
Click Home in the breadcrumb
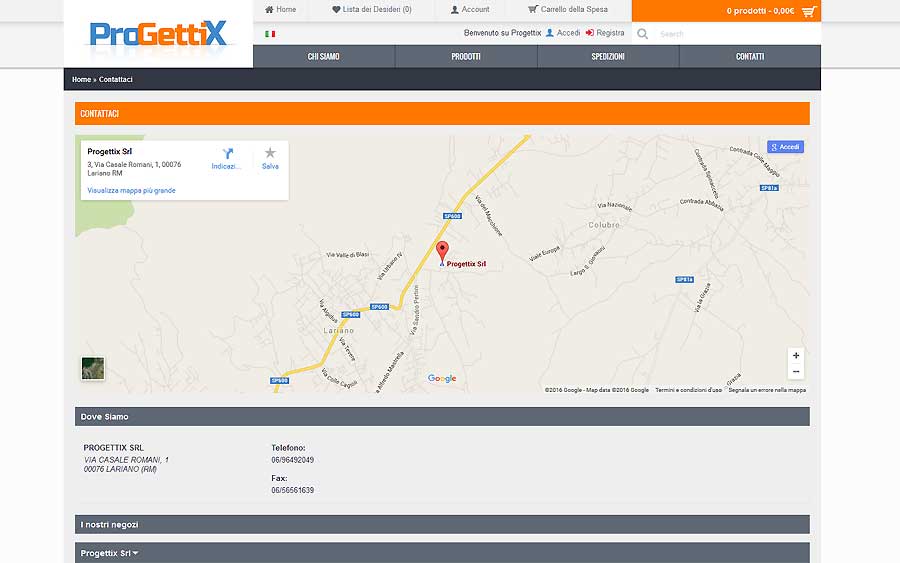coord(82,79)
